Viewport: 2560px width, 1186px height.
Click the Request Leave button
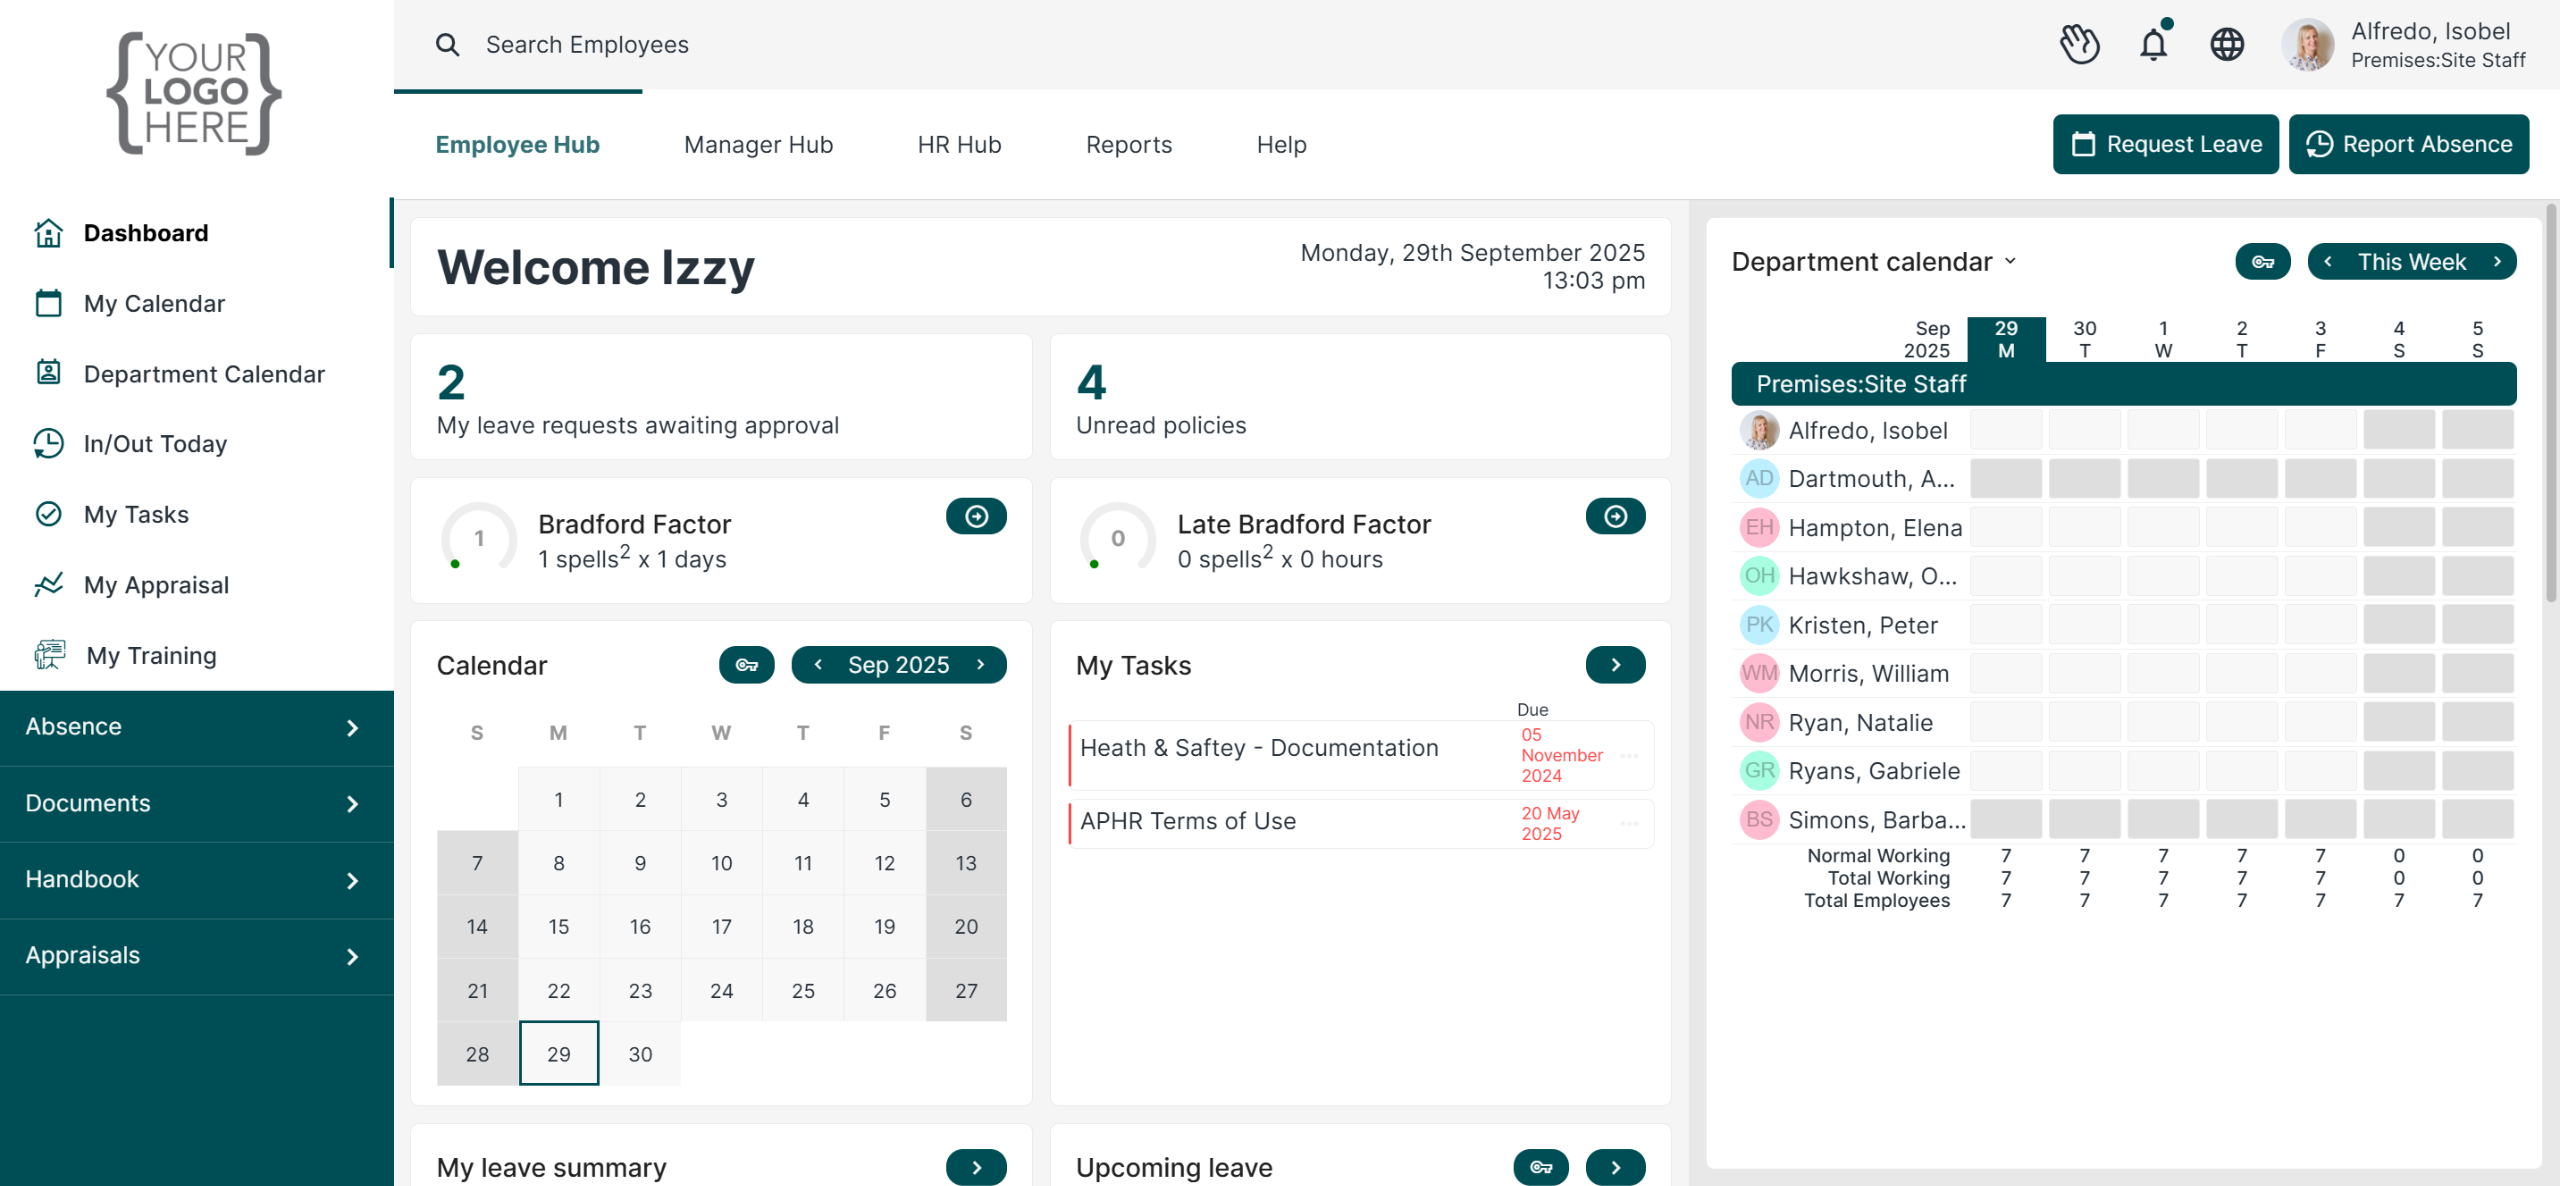click(x=2165, y=144)
